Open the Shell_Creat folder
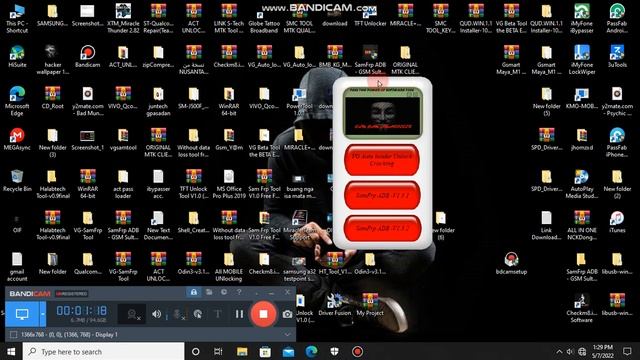Screen dimensions: 640x360 193,222
